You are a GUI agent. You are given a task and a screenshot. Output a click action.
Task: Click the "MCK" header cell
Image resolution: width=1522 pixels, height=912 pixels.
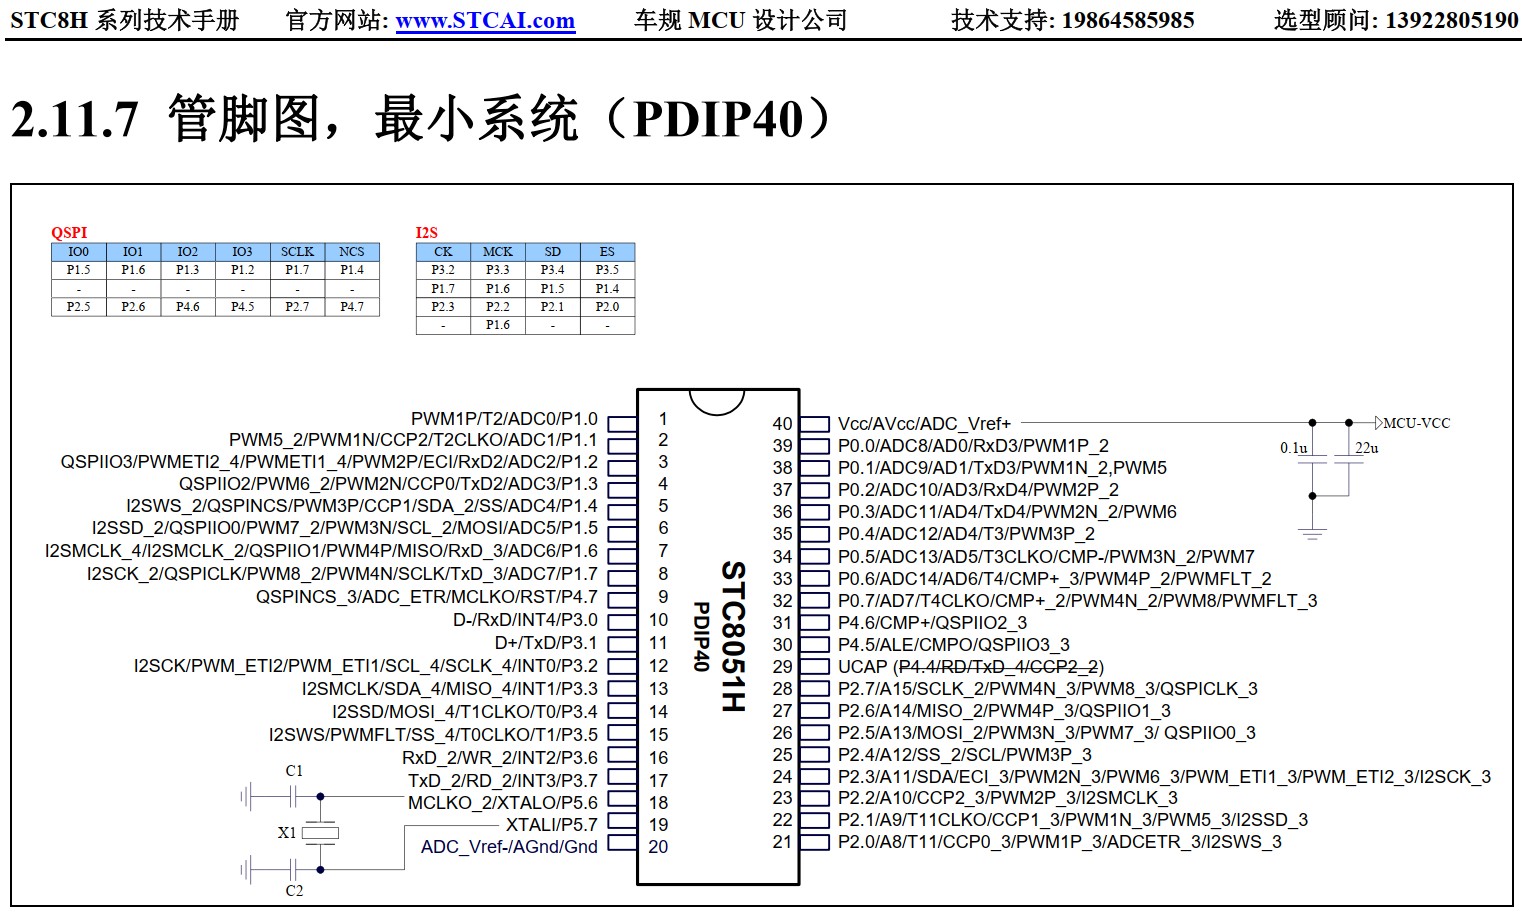[498, 252]
